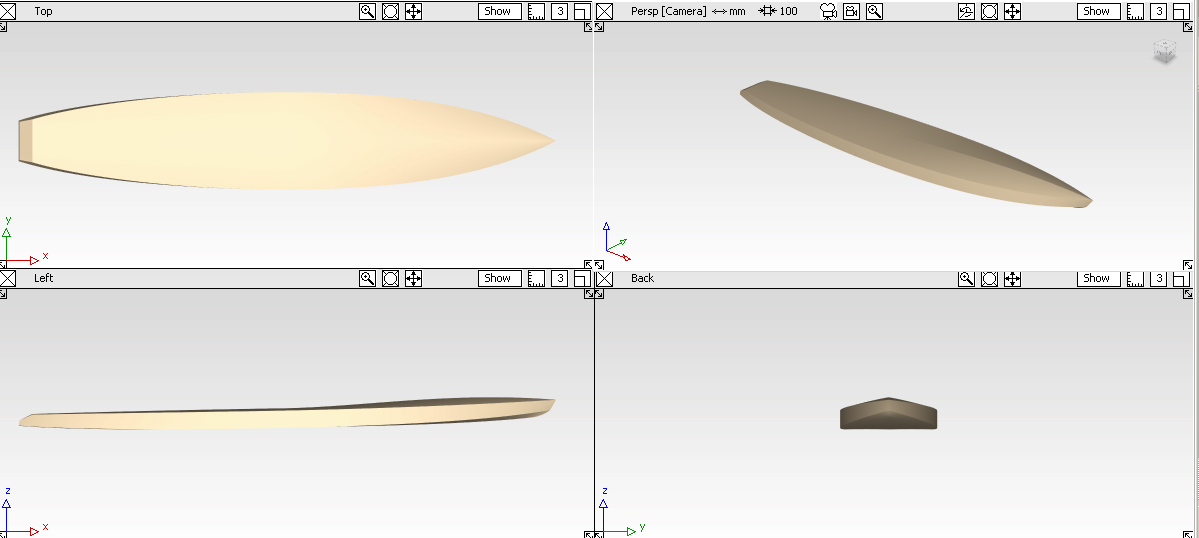Click the second camera icon in Persp view
The height and width of the screenshot is (538, 1199).
(x=851, y=12)
